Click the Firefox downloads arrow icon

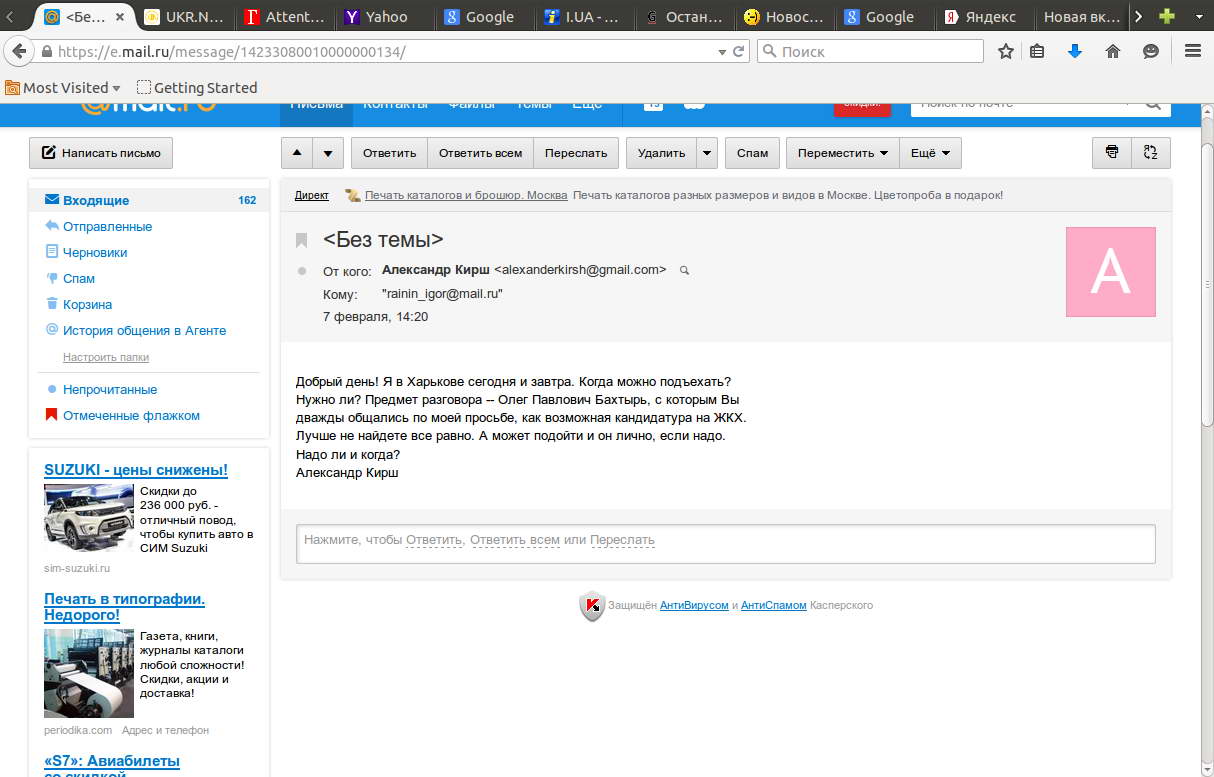pos(1075,51)
